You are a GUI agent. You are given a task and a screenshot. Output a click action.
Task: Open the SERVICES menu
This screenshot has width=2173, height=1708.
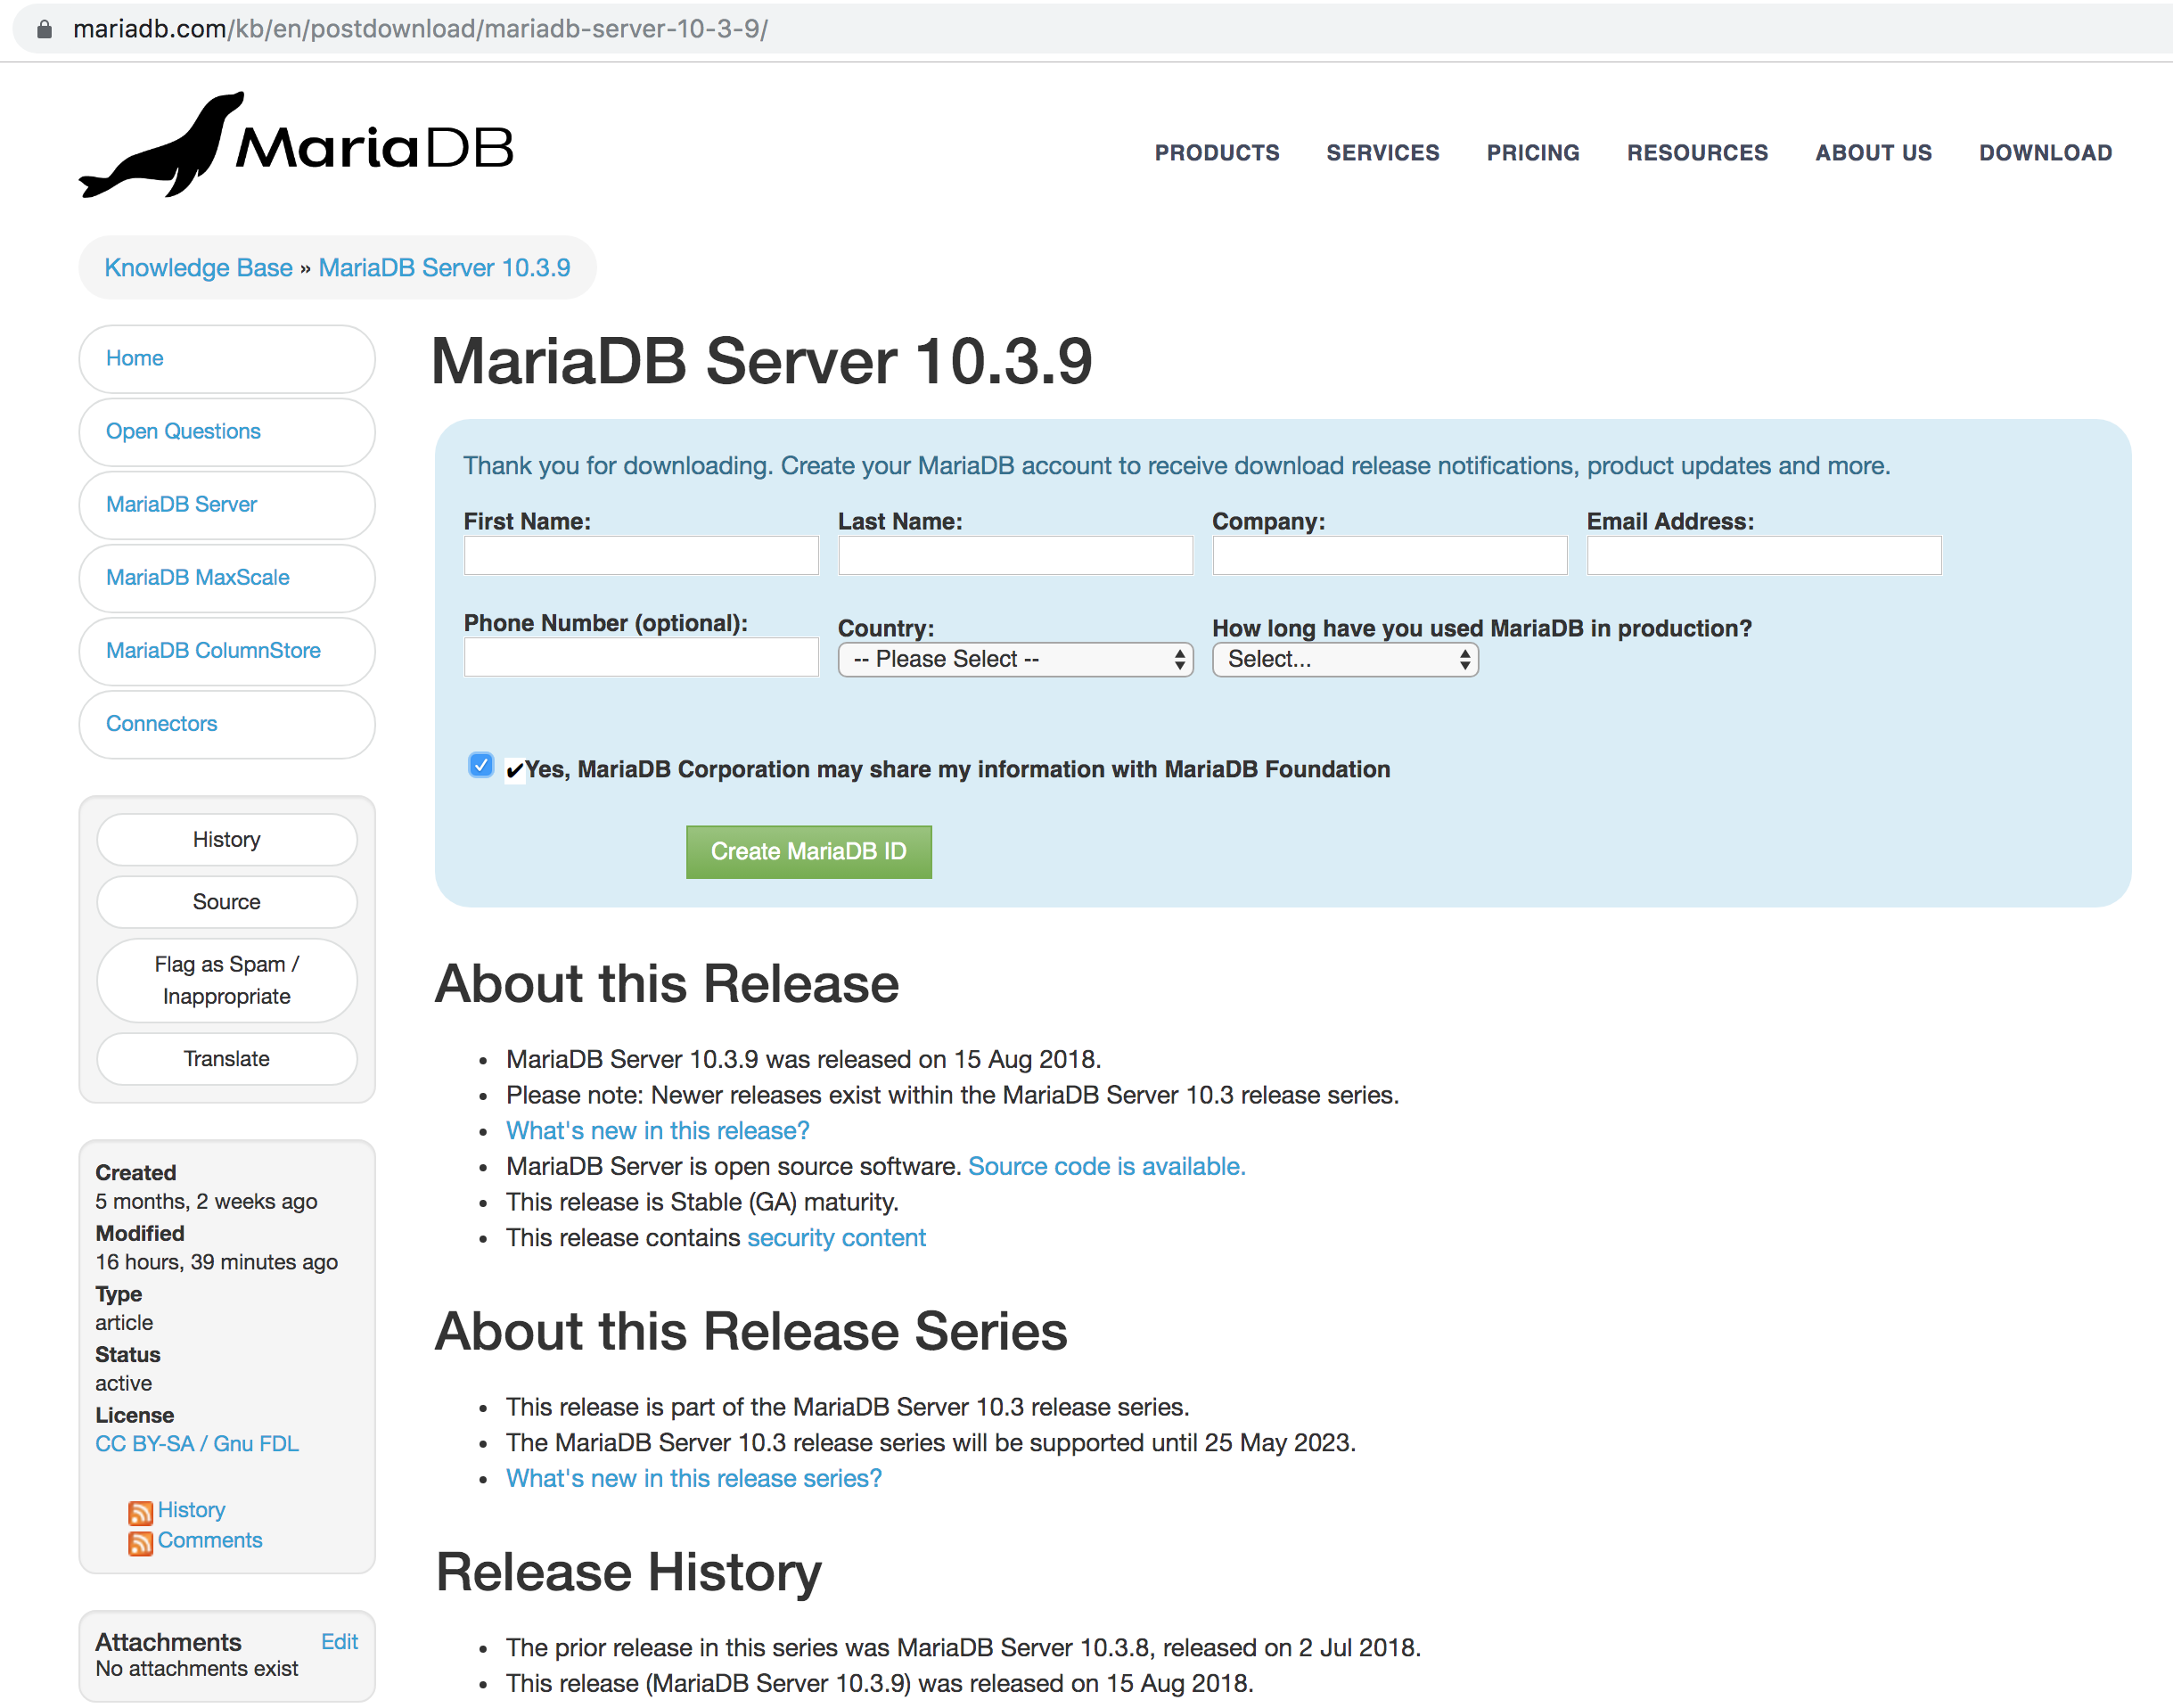tap(1382, 153)
